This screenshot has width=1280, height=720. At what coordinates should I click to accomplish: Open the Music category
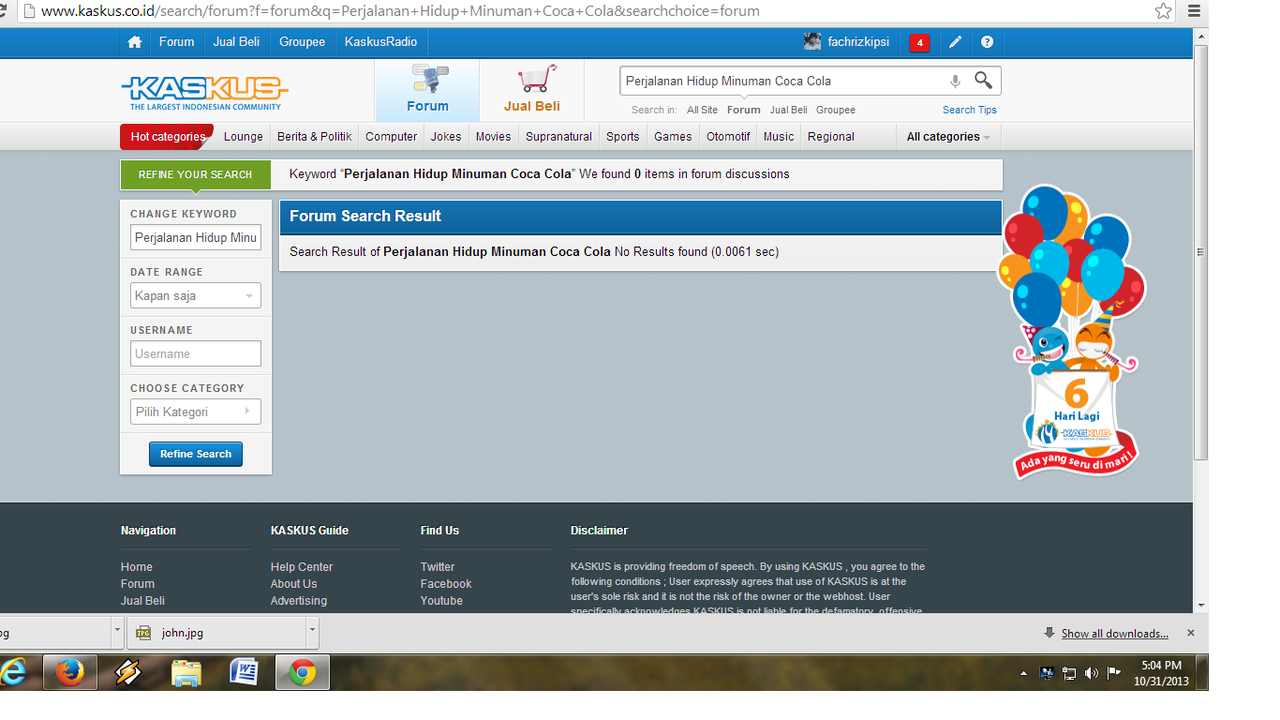[779, 137]
